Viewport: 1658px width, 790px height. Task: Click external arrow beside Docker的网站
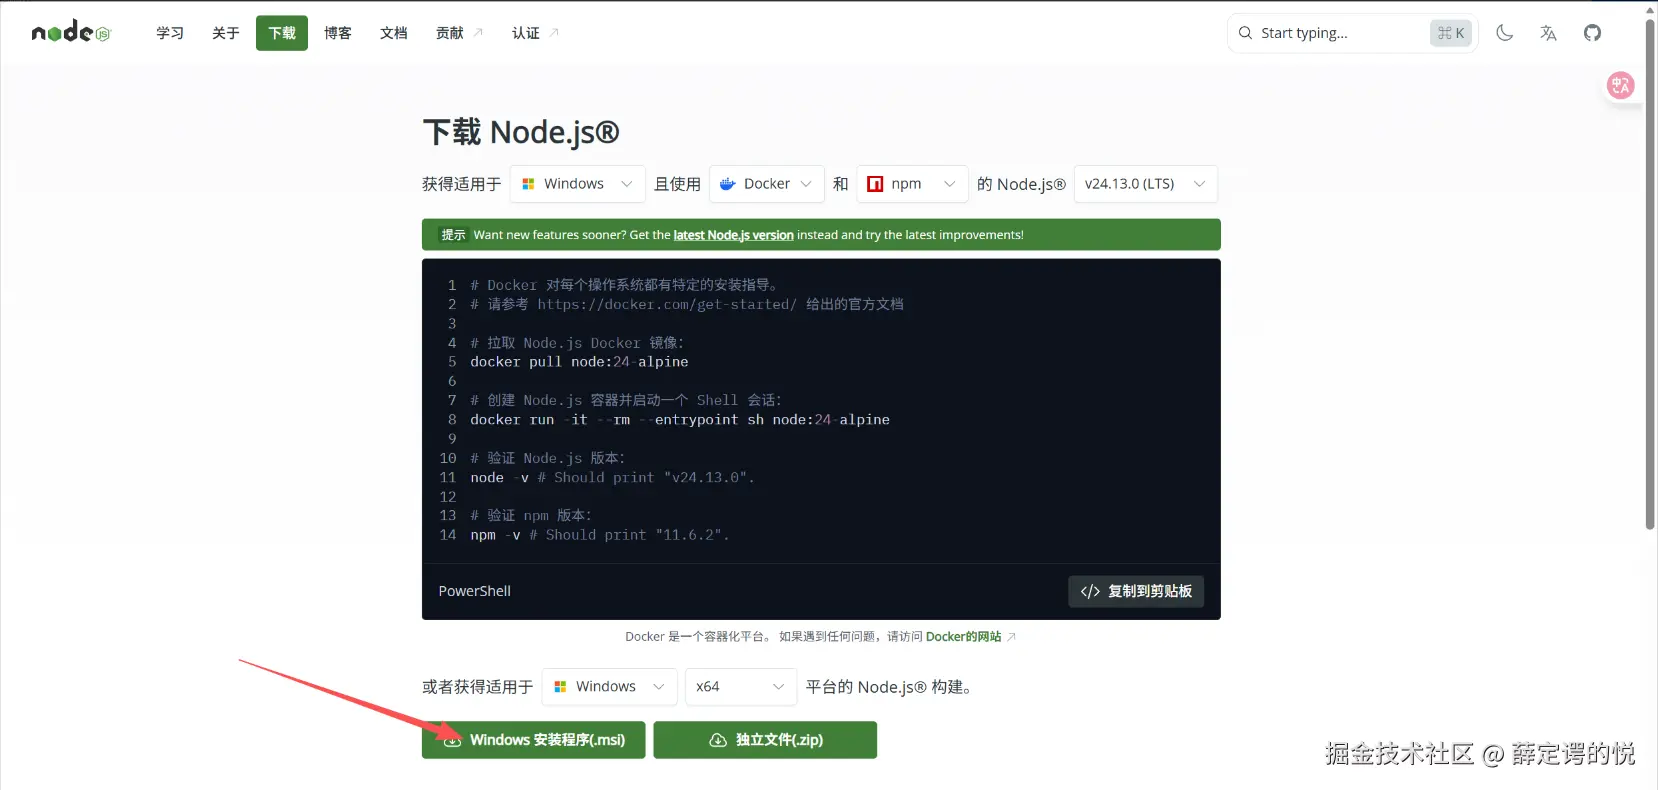coord(1011,637)
